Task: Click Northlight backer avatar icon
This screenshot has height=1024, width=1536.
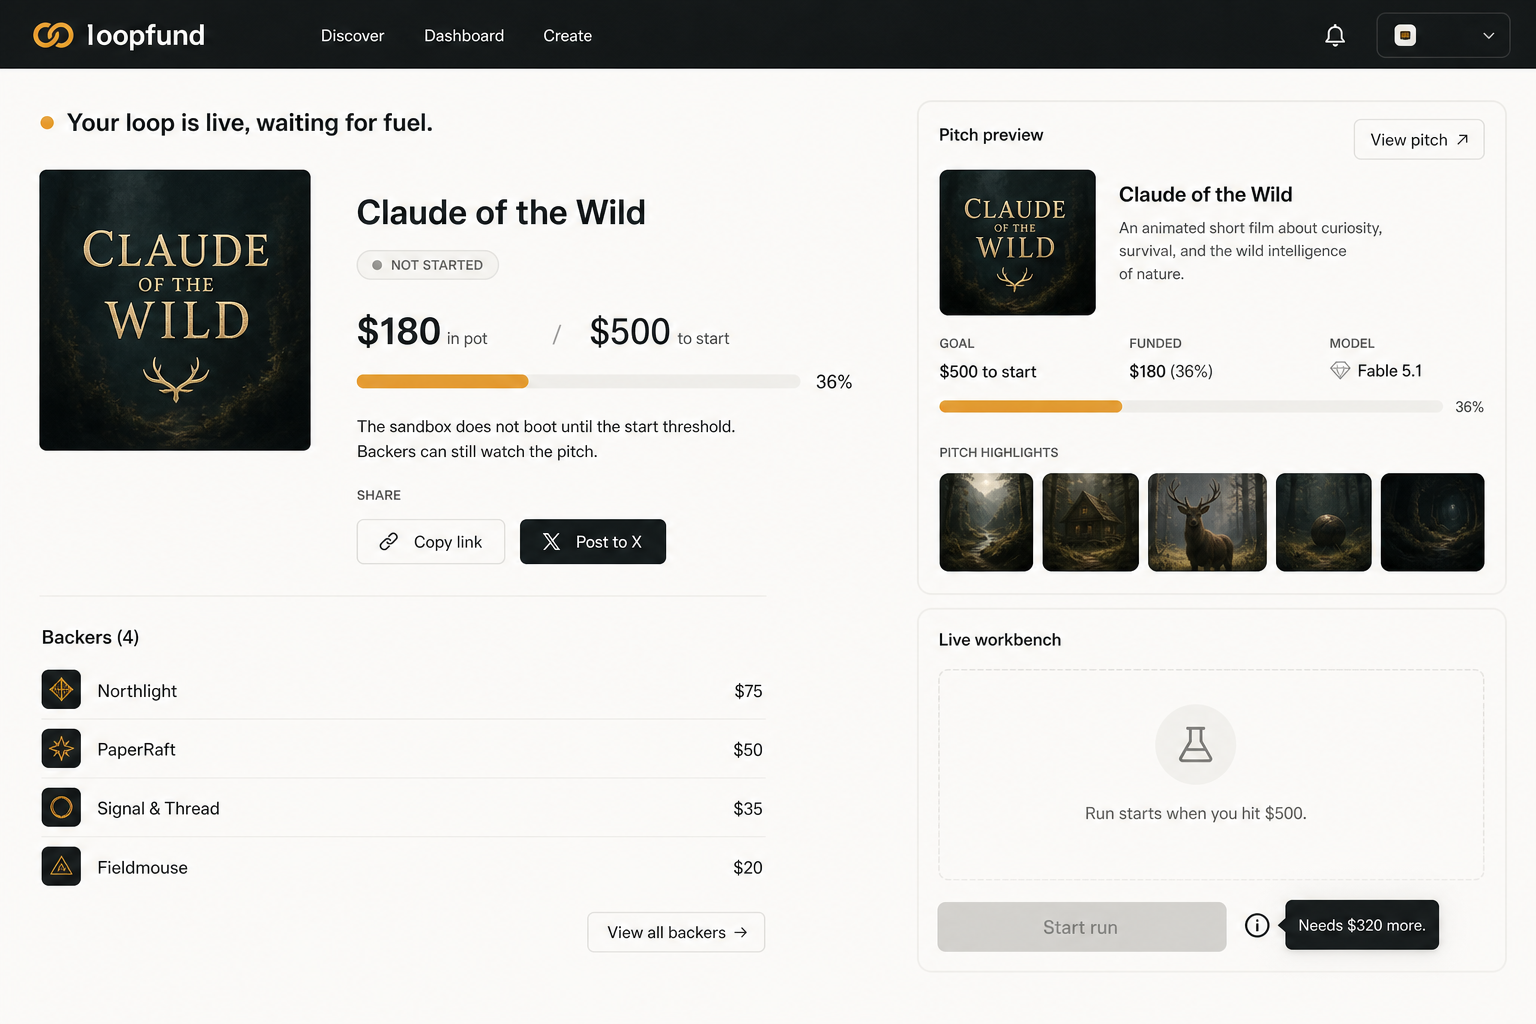Action: pyautogui.click(x=61, y=689)
